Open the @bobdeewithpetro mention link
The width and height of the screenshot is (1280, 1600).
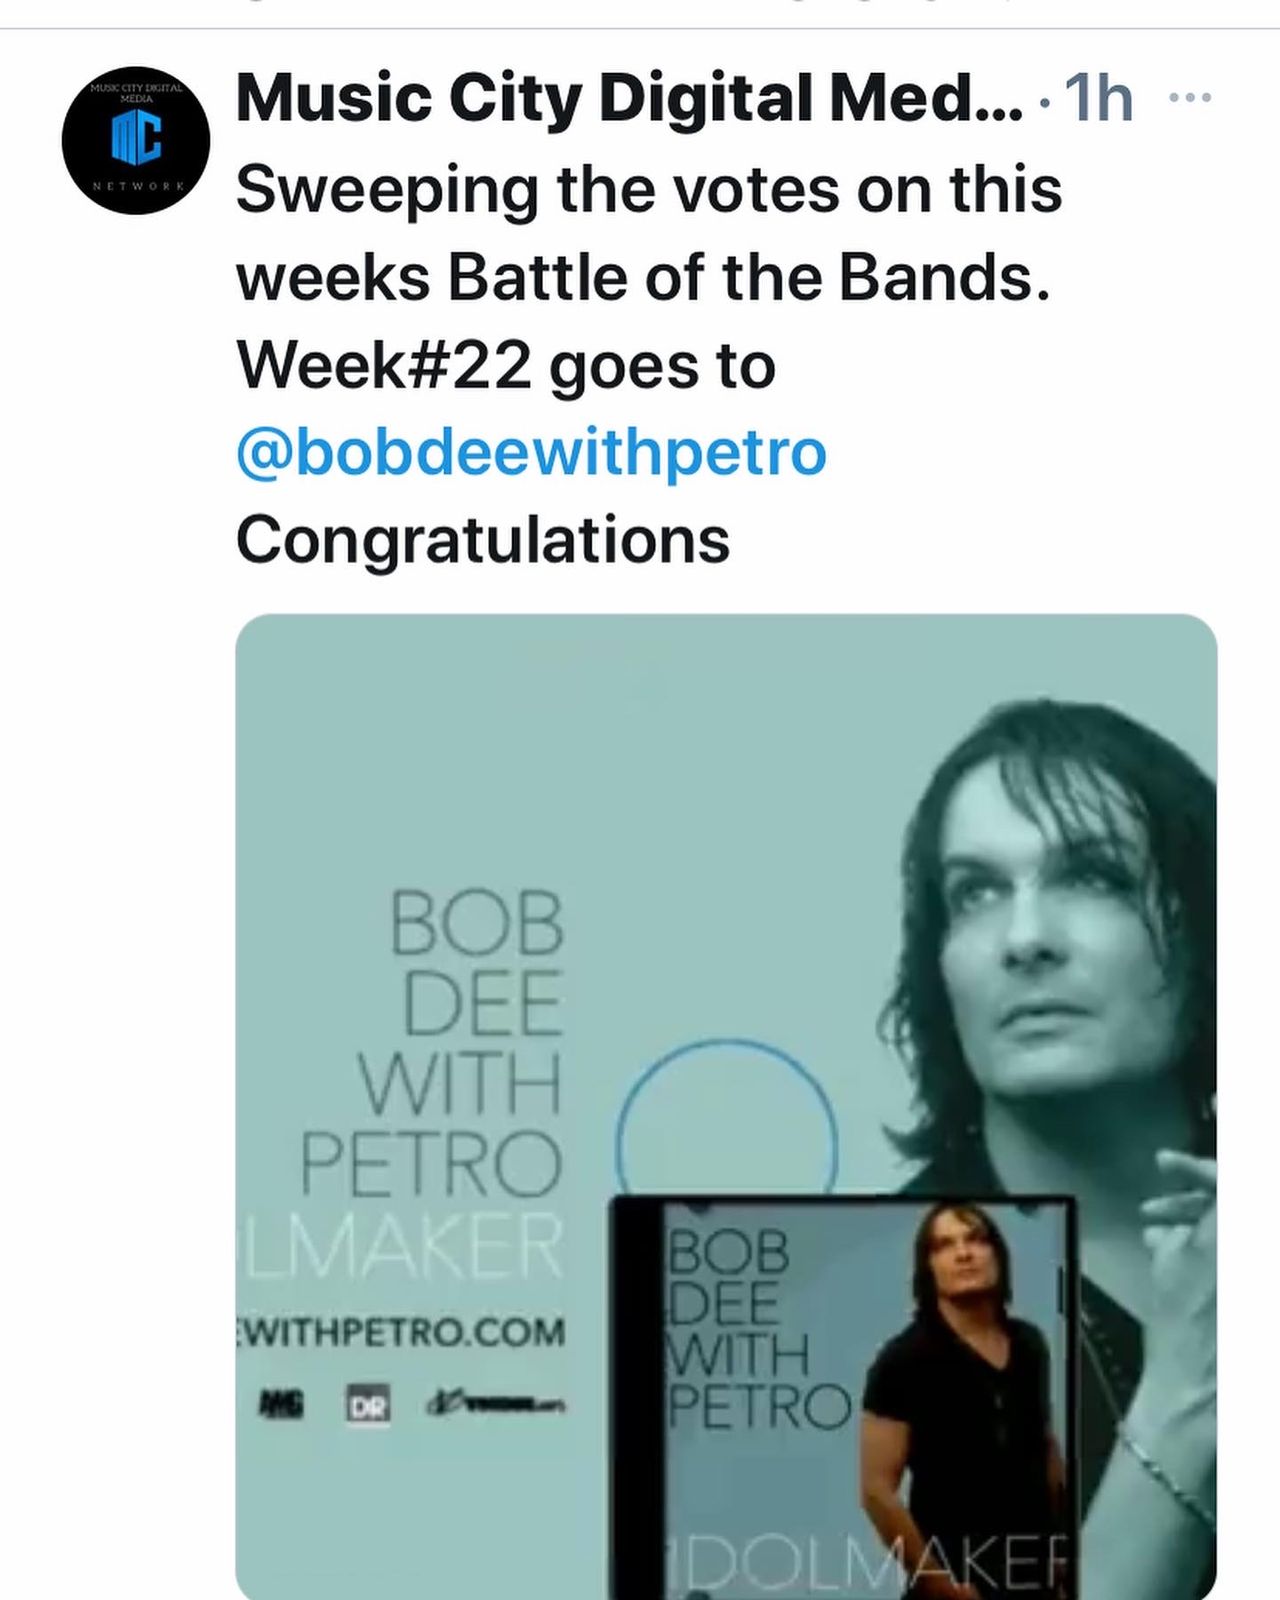coord(531,453)
